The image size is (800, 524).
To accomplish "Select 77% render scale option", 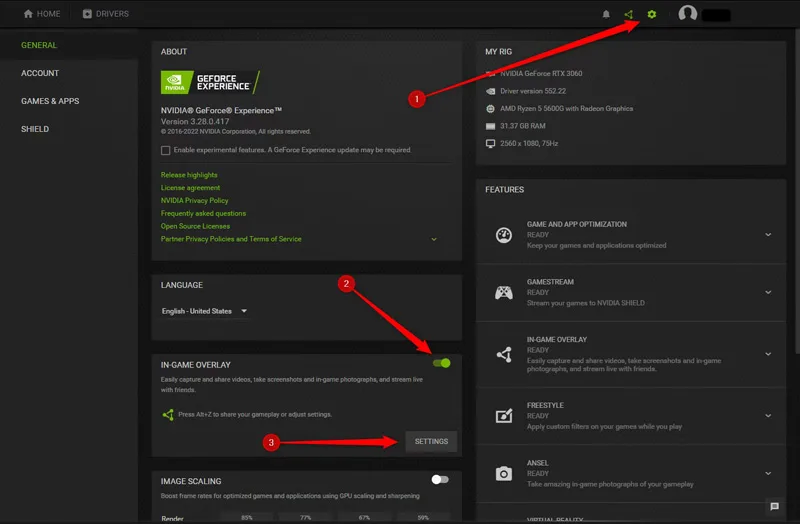I will [306, 517].
